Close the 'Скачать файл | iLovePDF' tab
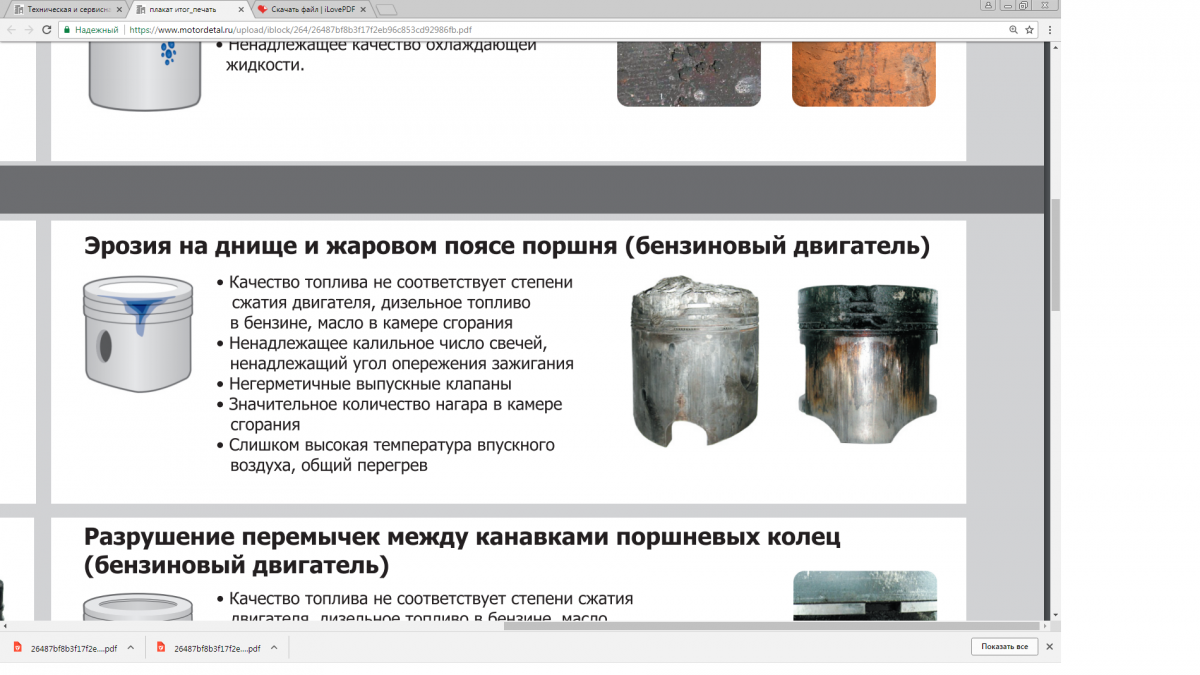This screenshot has height=675, width=1200. (362, 9)
